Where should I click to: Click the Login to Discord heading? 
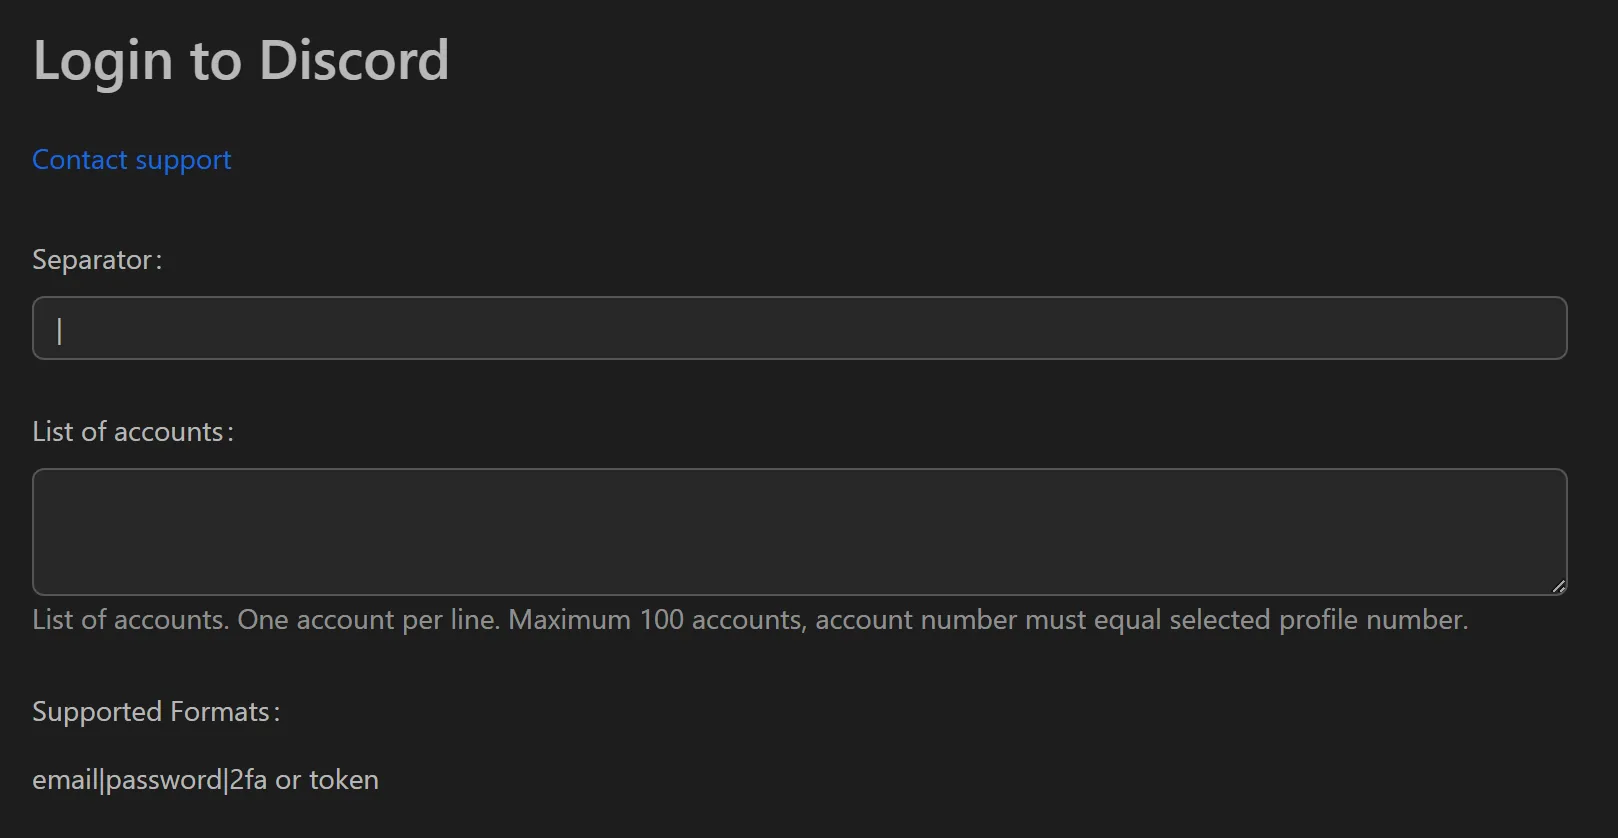[240, 60]
